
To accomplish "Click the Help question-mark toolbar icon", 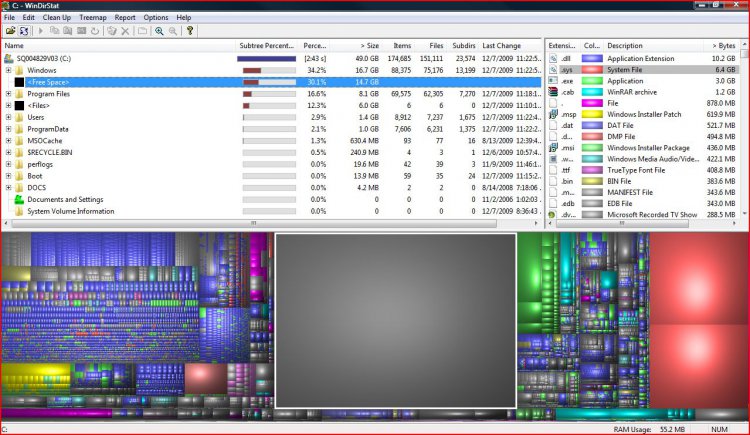I will pos(190,31).
